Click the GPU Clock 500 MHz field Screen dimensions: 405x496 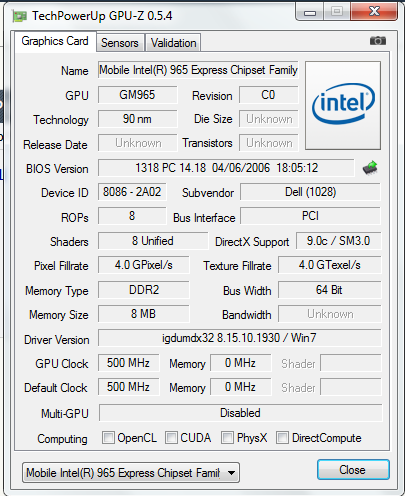(x=129, y=363)
